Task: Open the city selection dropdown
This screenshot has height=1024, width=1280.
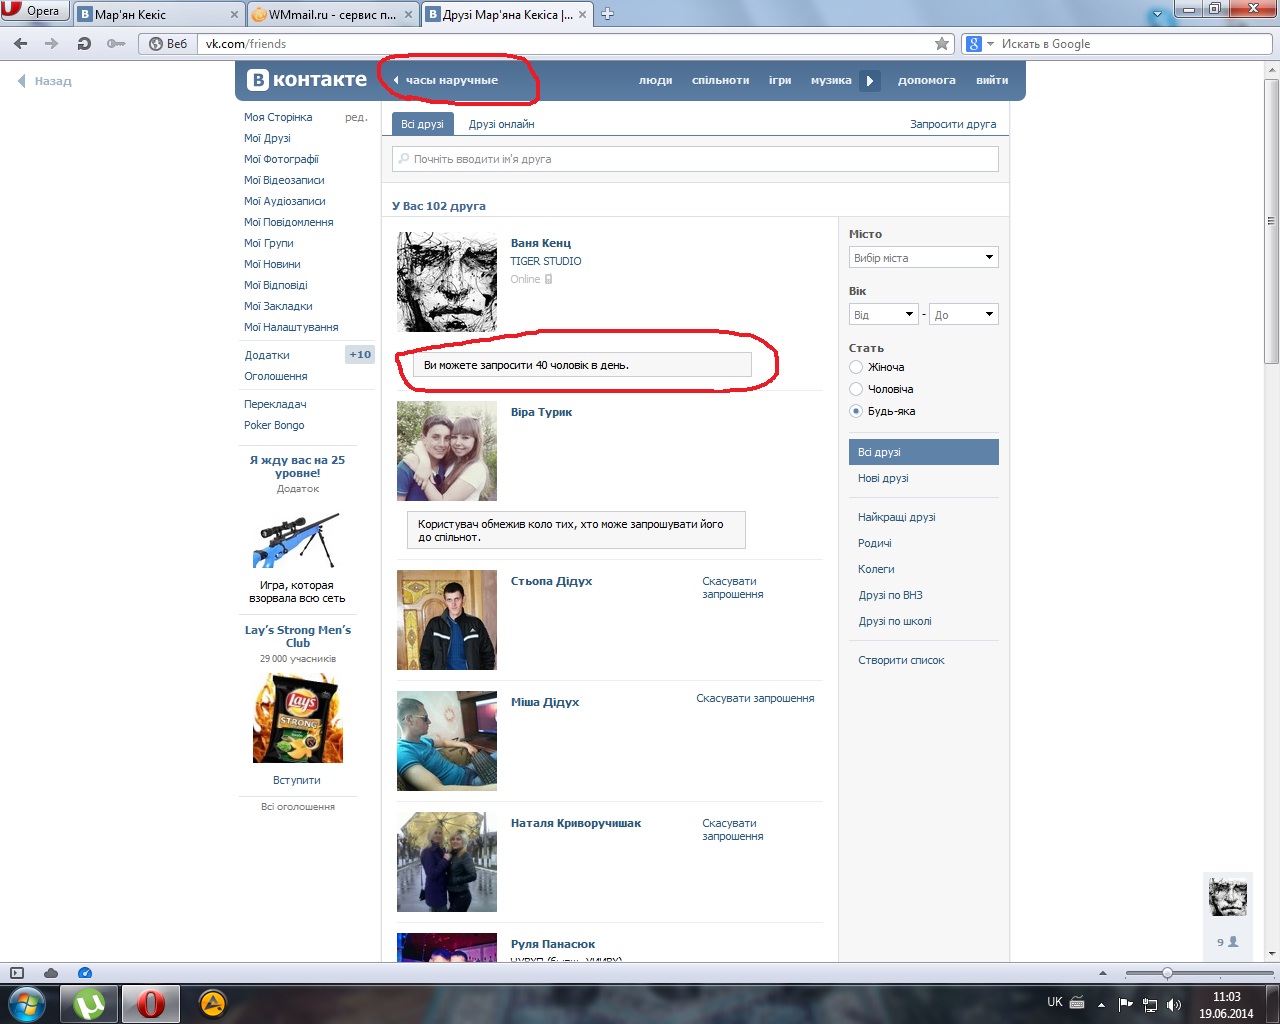Action: (924, 258)
